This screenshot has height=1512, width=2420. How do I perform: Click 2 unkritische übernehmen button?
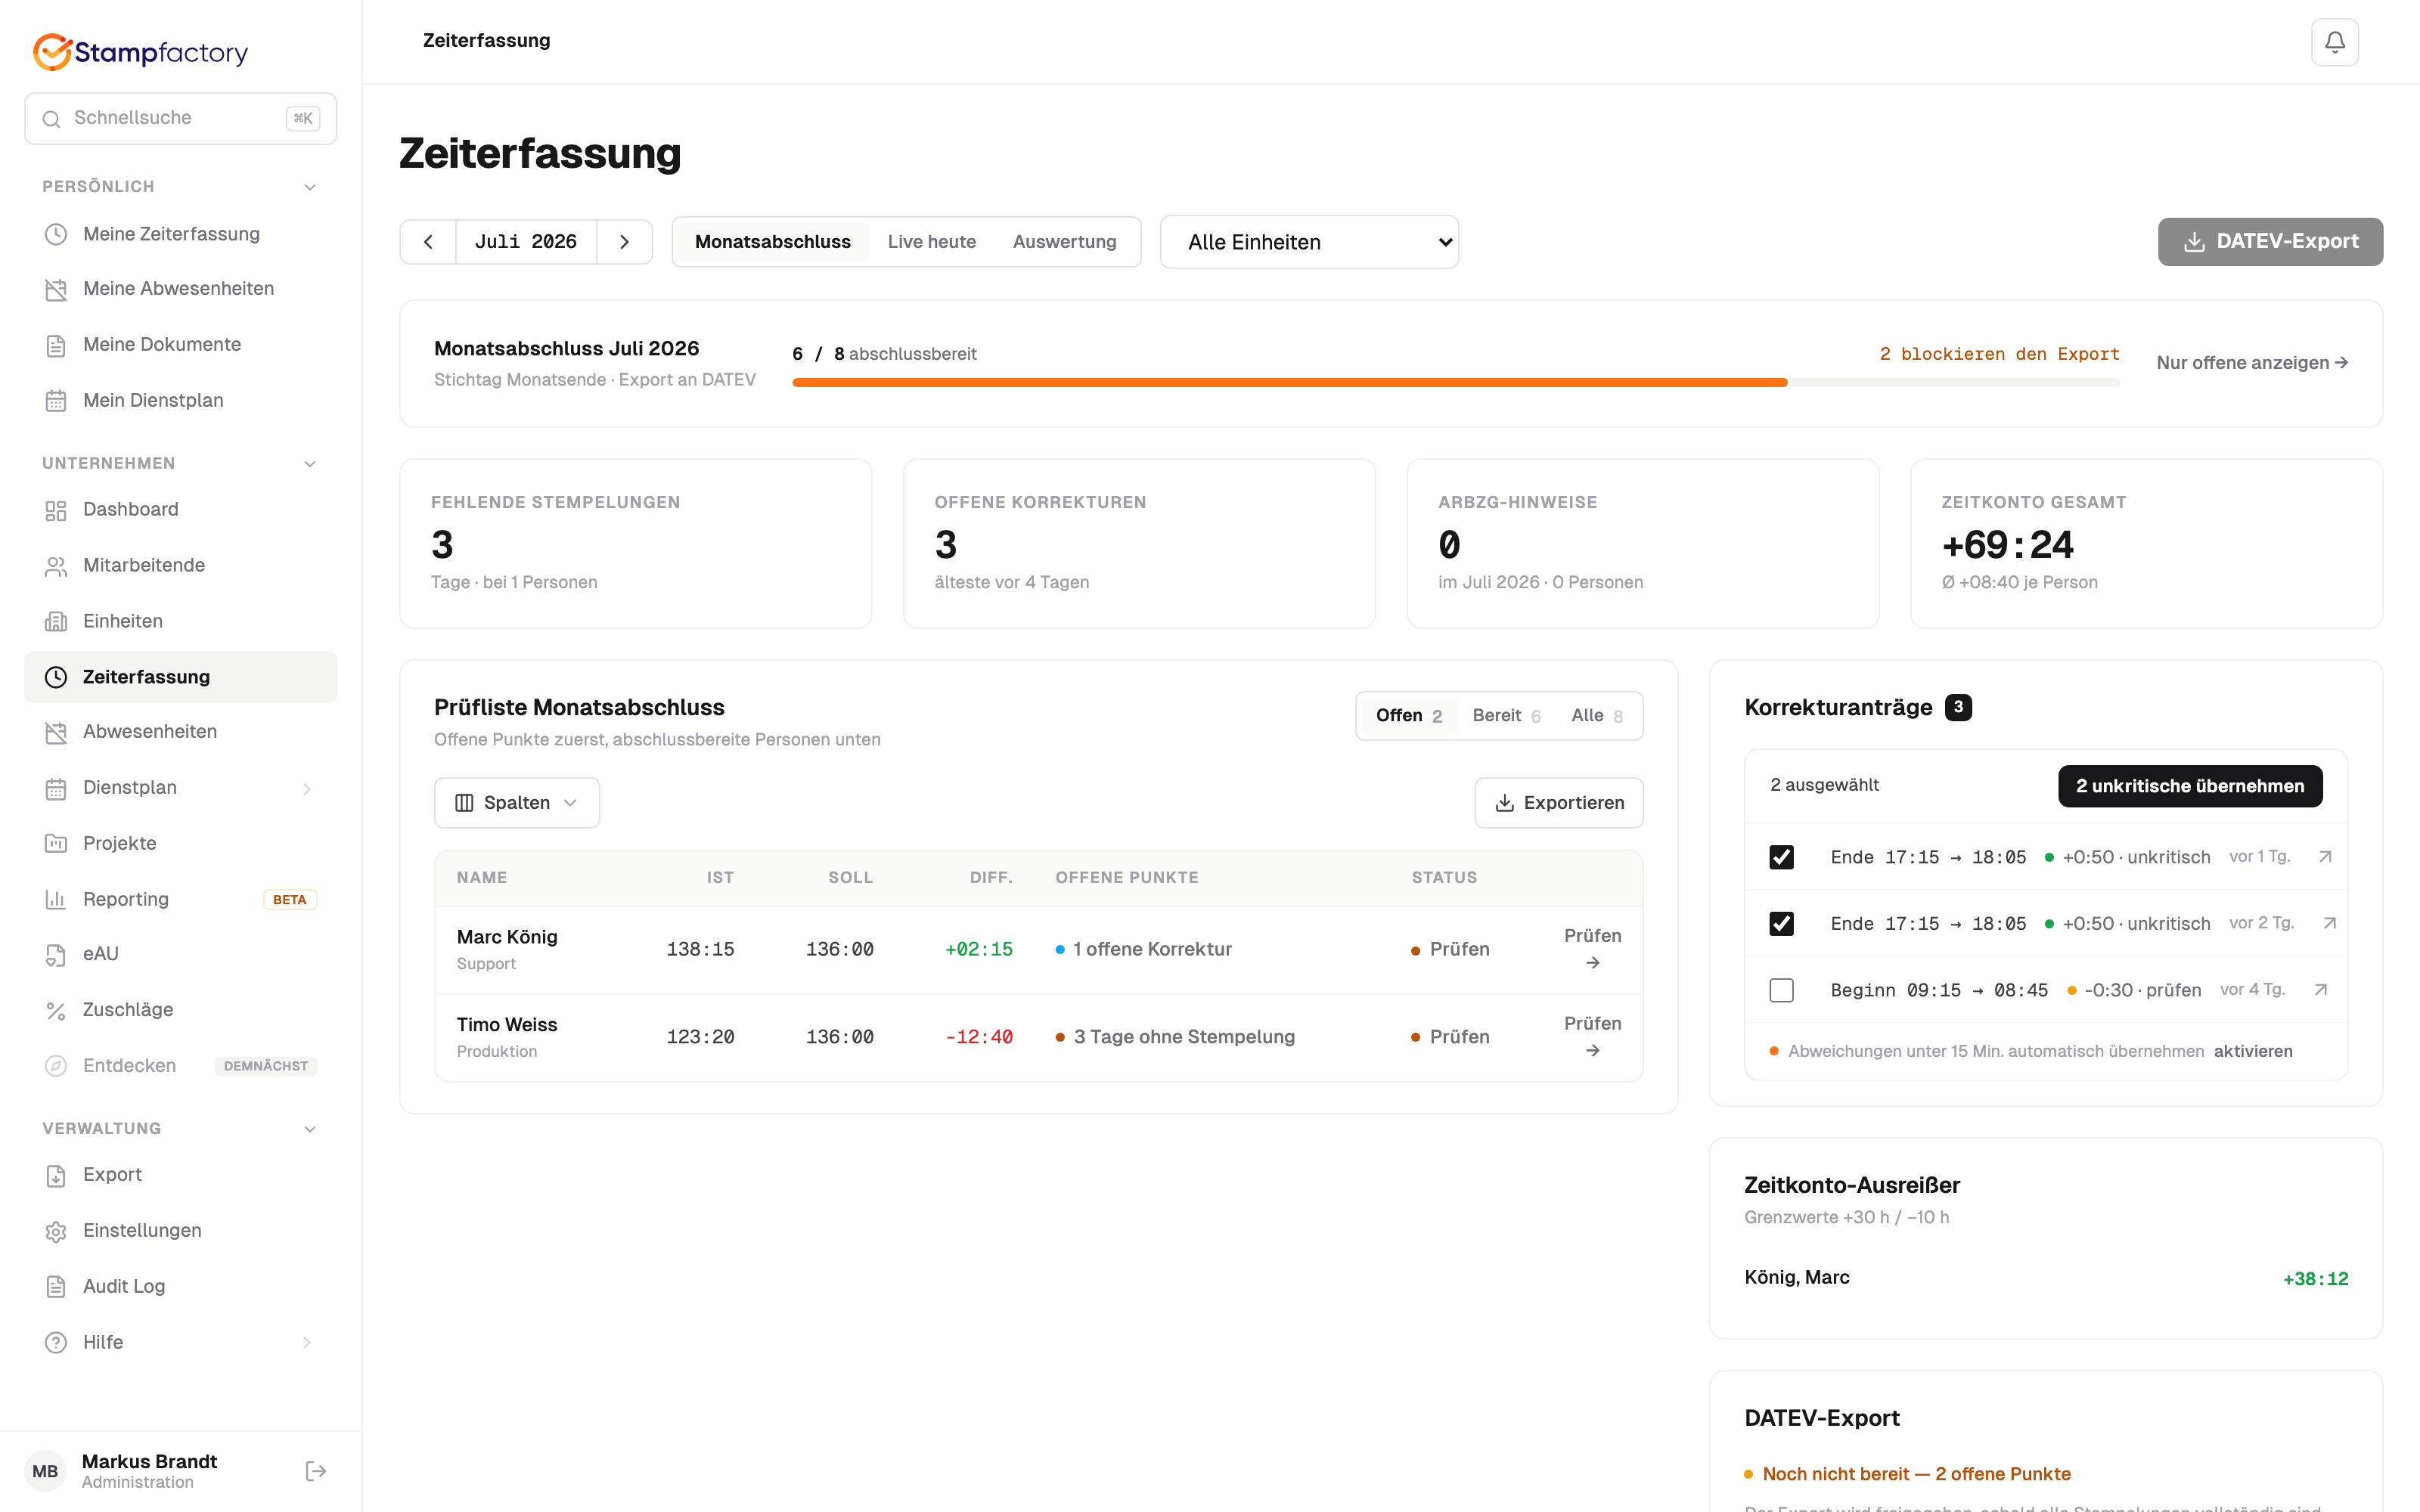tap(2189, 786)
